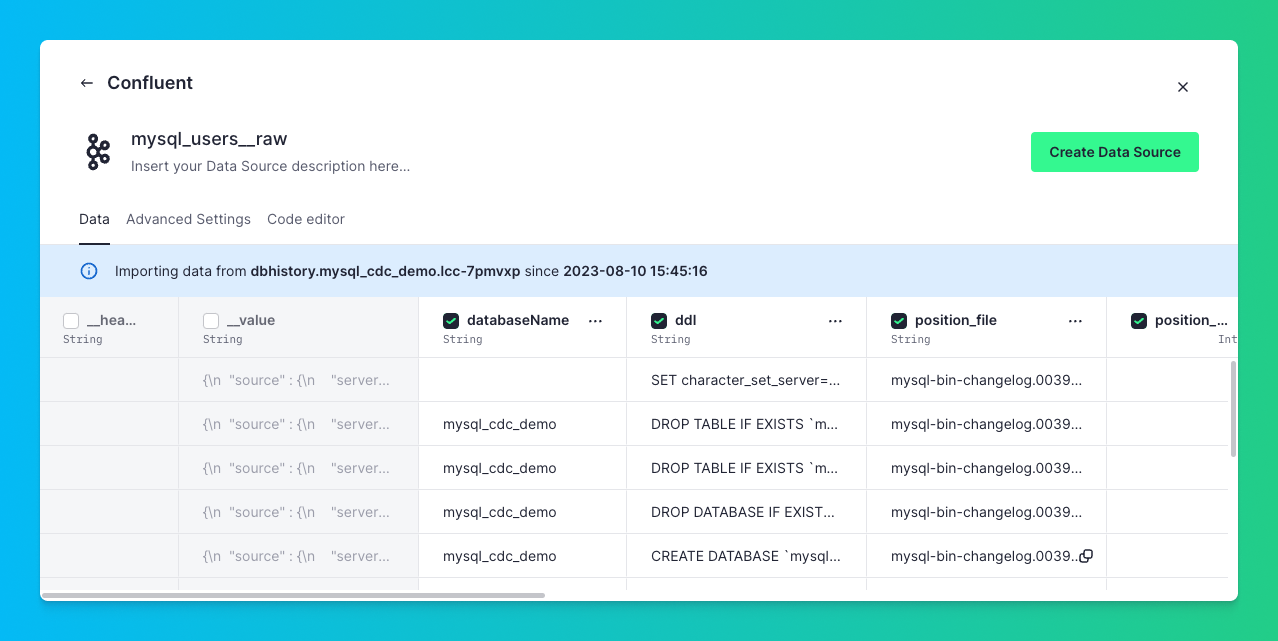
Task: Select the __value cell in the DROP DATABASE row
Action: point(298,512)
